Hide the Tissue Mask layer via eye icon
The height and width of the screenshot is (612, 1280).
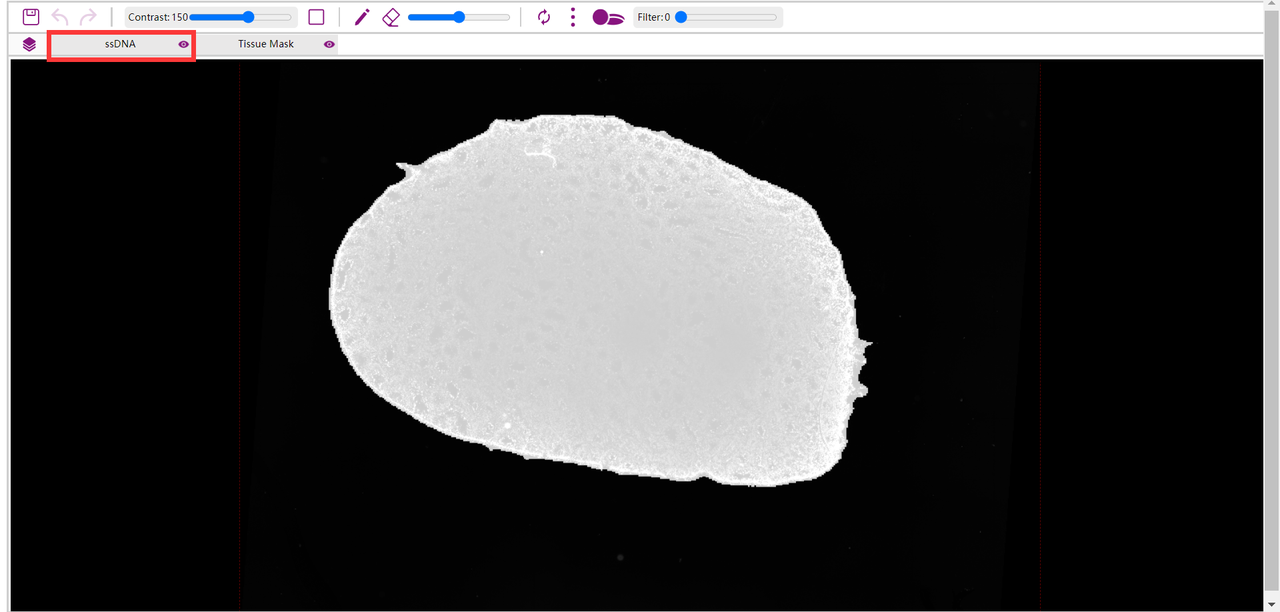(x=329, y=44)
